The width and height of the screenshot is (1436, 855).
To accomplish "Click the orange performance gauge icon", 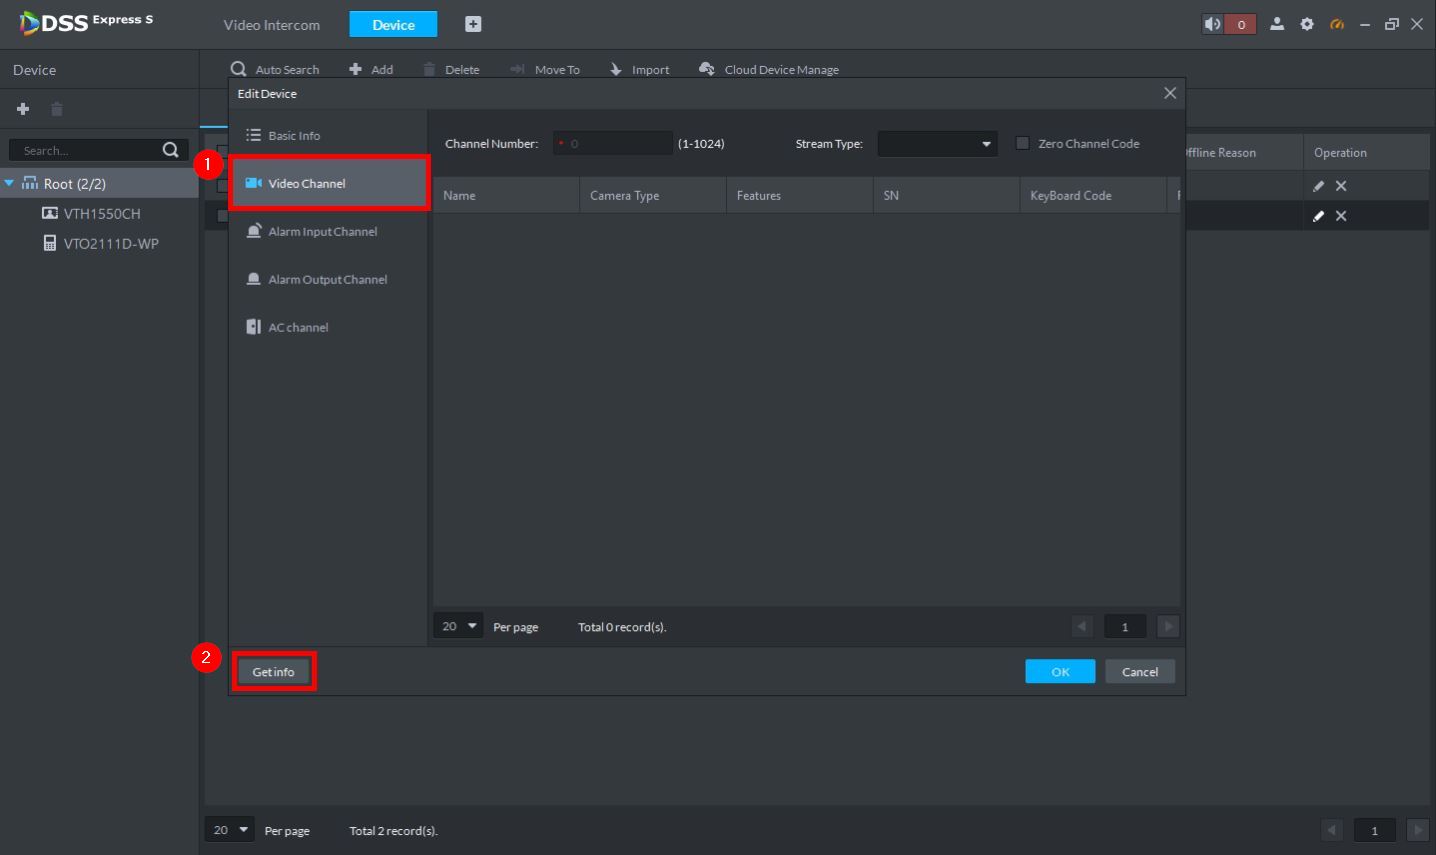I will pyautogui.click(x=1337, y=24).
